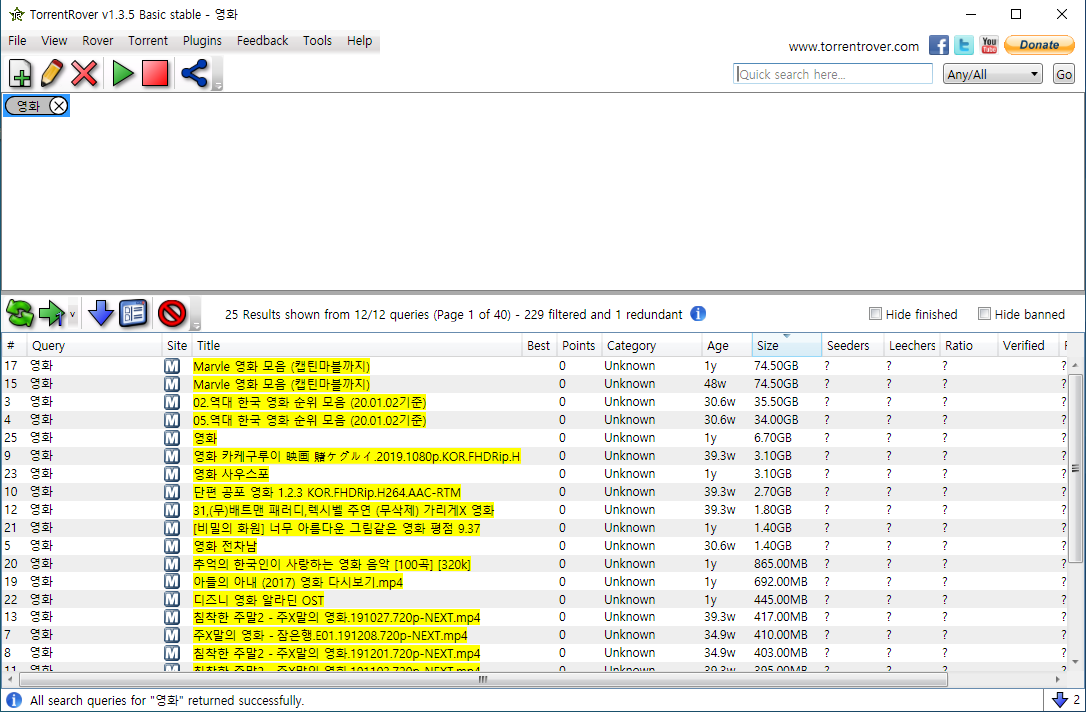This screenshot has height=712, width=1086.
Task: Select the 865.00MB size cell
Action: tap(781, 564)
